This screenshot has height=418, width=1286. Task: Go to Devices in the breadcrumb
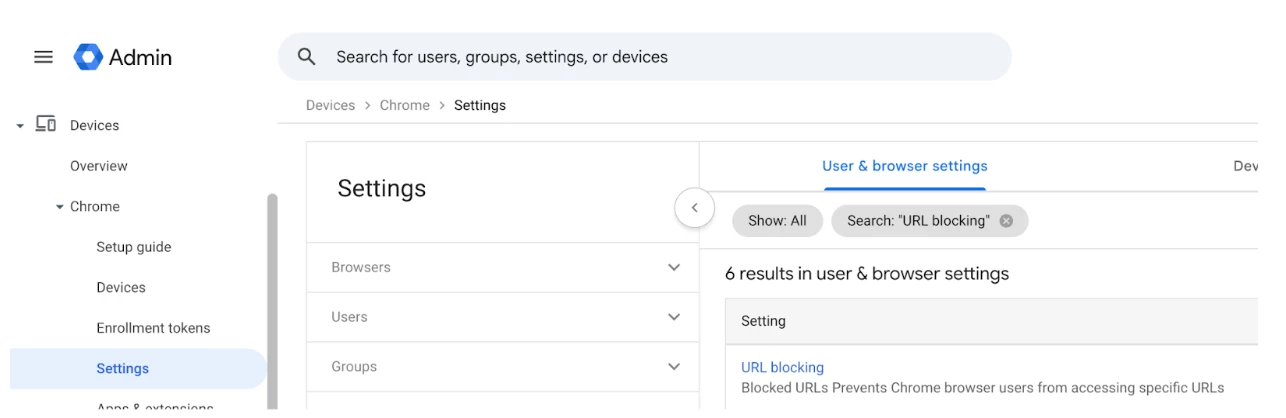click(x=330, y=105)
